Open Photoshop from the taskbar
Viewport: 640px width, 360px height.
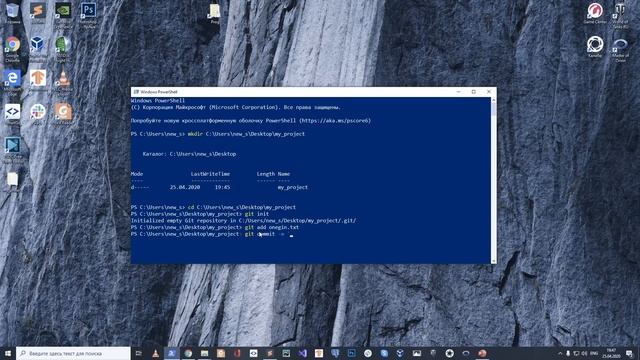point(351,353)
